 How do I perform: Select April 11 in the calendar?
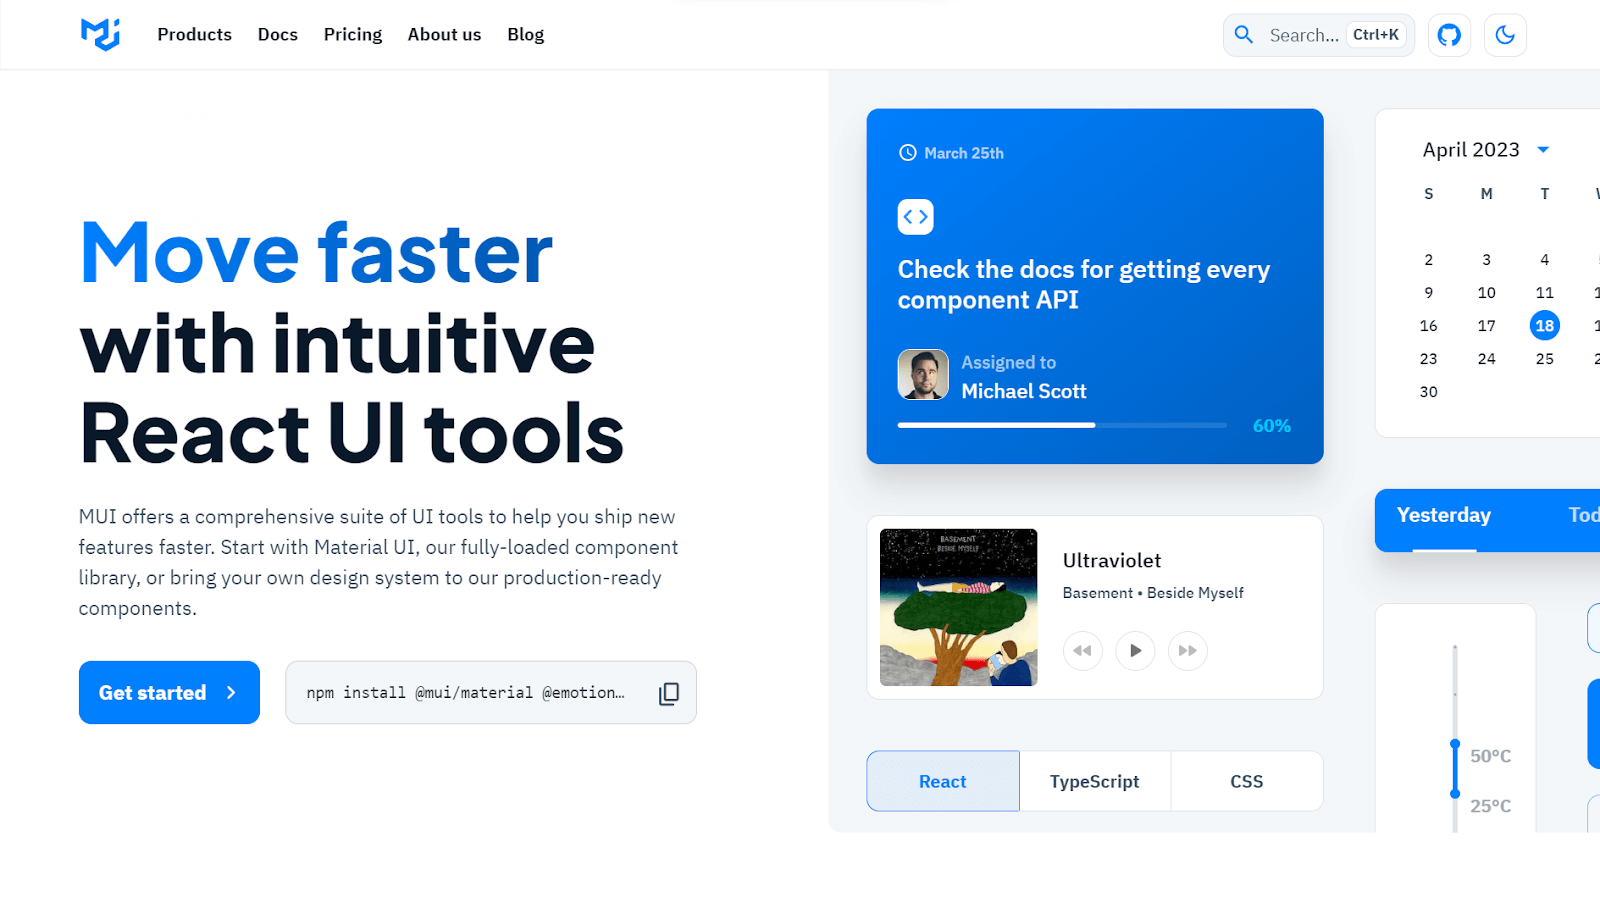(x=1545, y=293)
